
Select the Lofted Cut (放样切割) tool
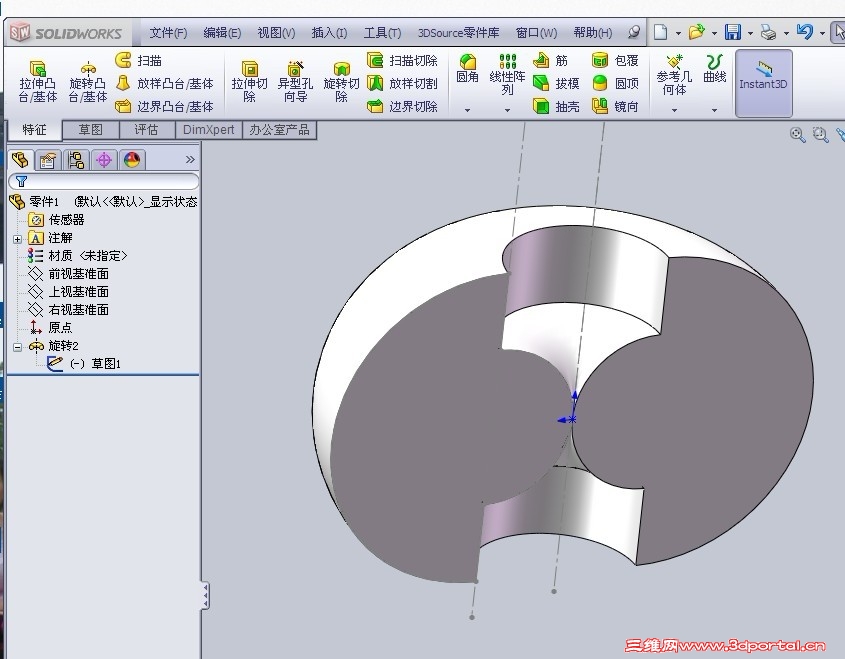402,83
